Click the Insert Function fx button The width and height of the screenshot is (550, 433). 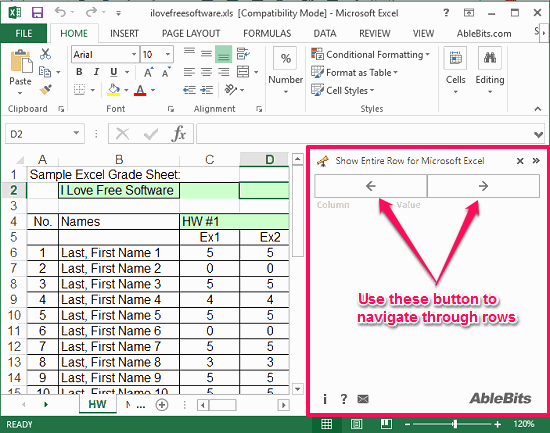click(179, 134)
